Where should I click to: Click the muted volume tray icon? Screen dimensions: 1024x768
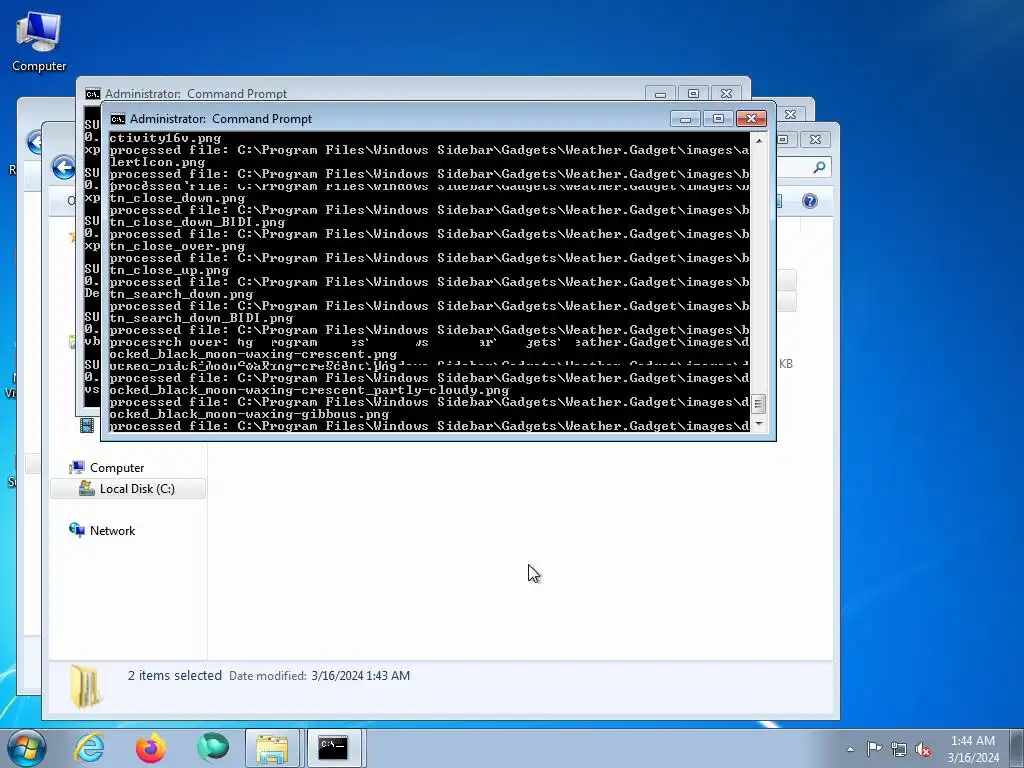[923, 749]
